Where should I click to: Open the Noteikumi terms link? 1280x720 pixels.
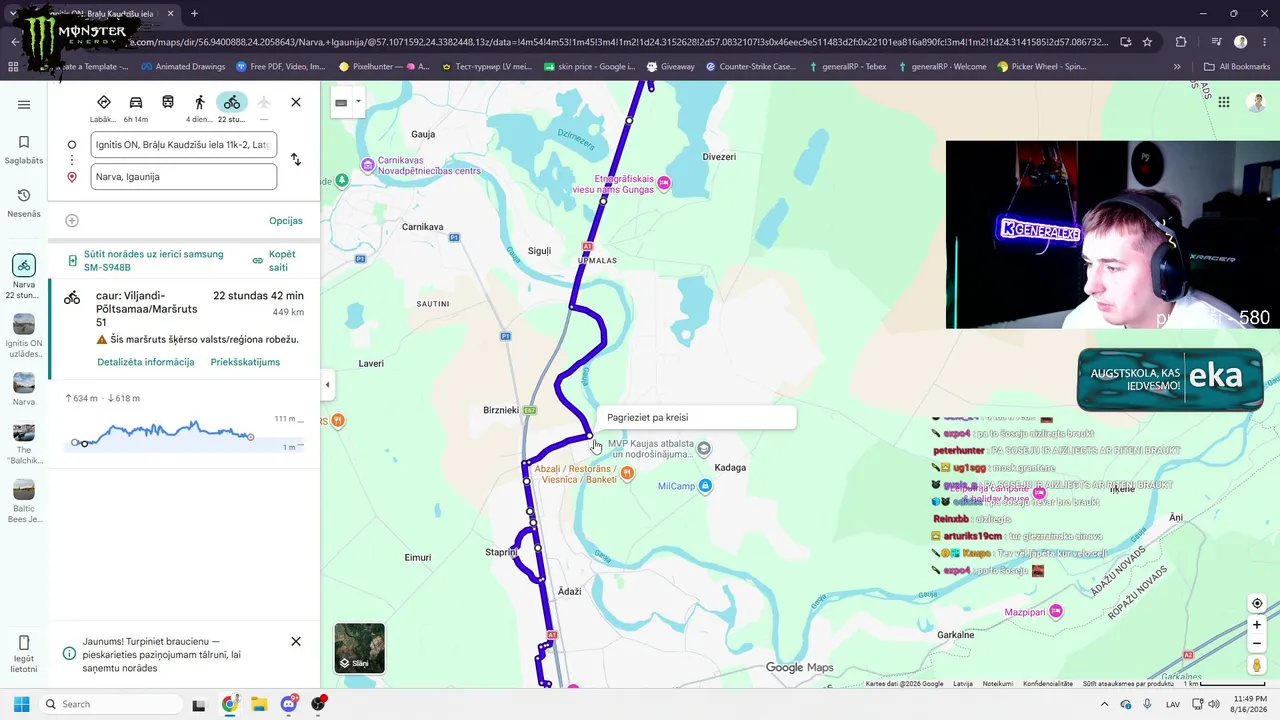997,684
